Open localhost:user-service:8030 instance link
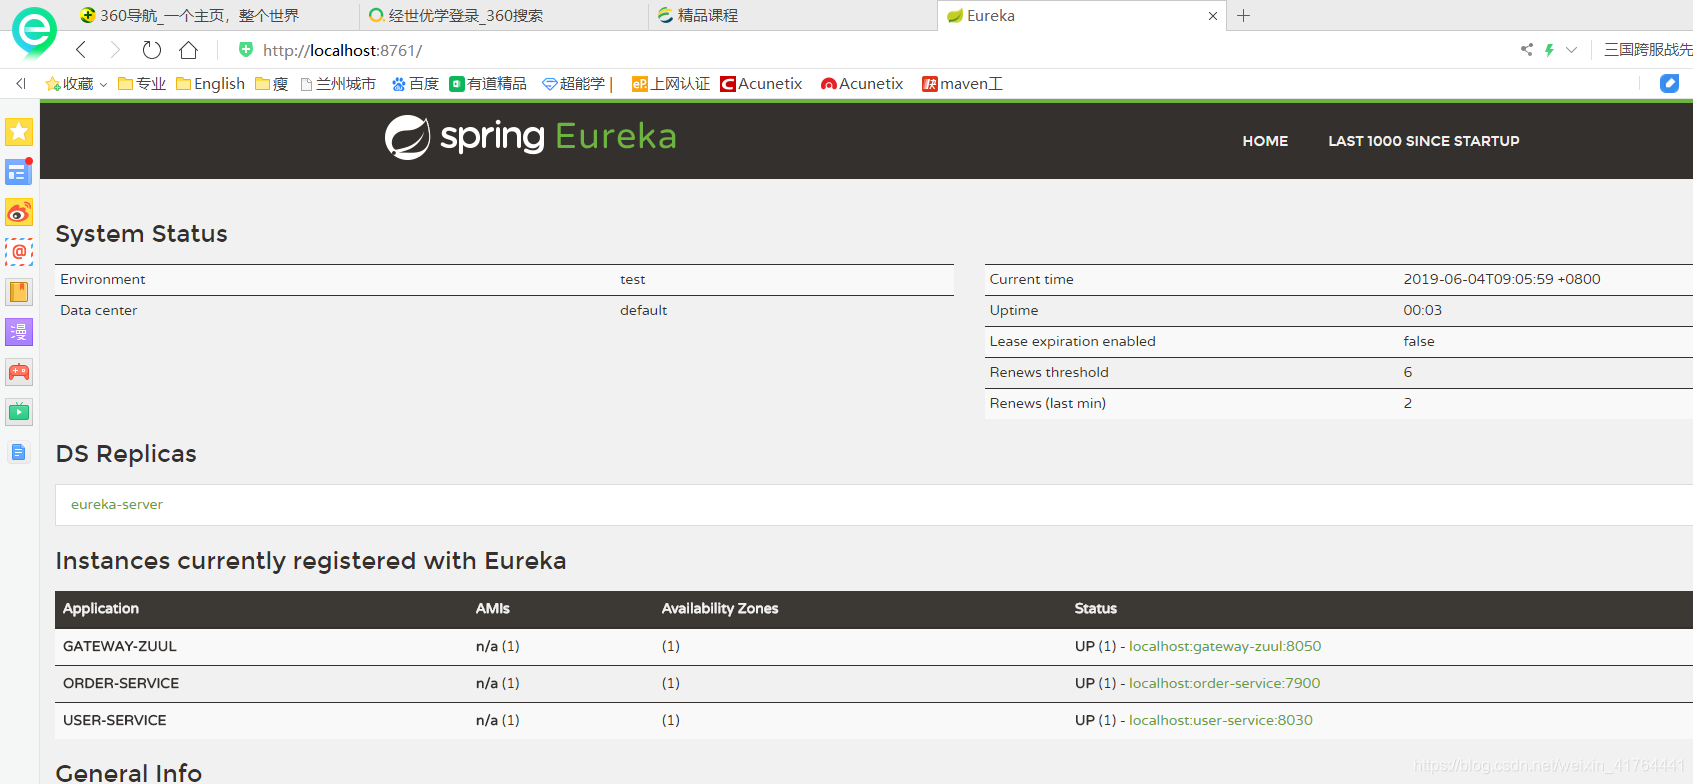The height and width of the screenshot is (784, 1693). point(1221,720)
